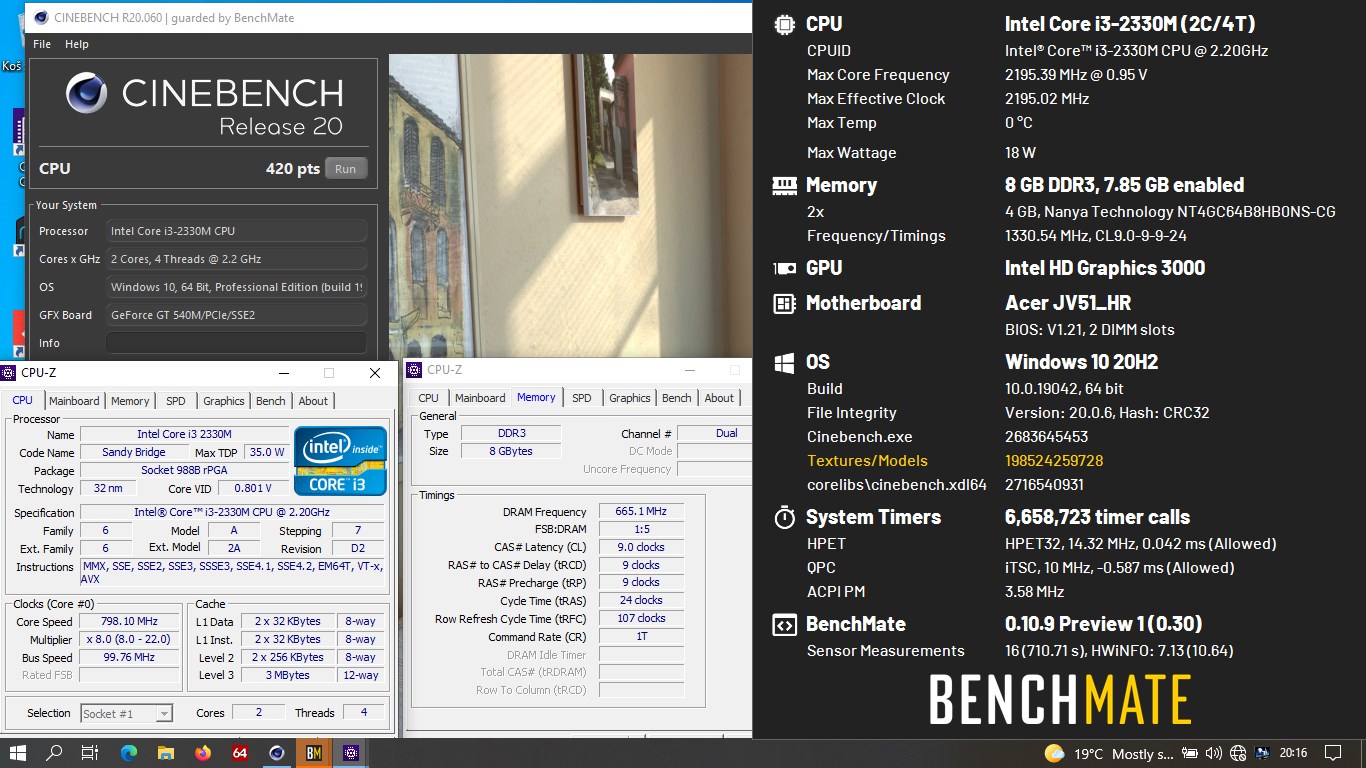Open the Selection Socket #1 dropdown
Viewport: 1366px width, 768px height.
[126, 713]
